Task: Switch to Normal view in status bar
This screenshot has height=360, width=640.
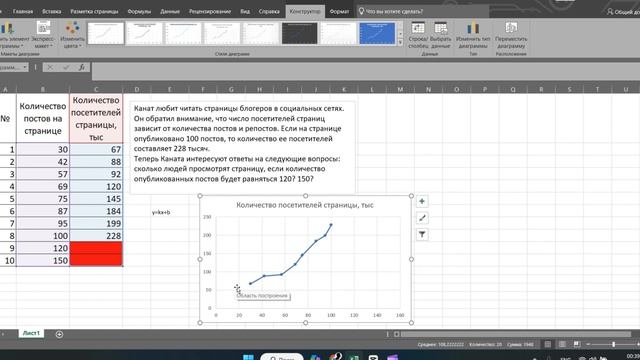Action: 548,344
